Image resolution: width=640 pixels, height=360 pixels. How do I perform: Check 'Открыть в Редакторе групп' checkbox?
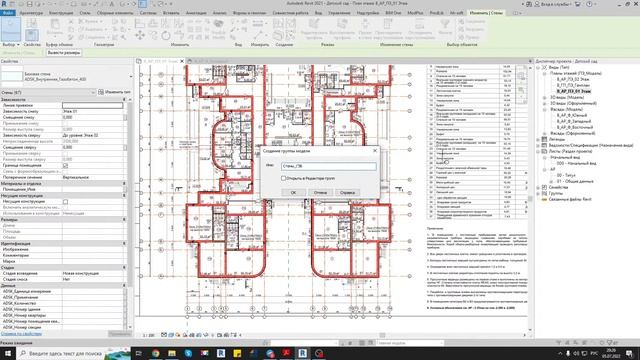pyautogui.click(x=283, y=178)
